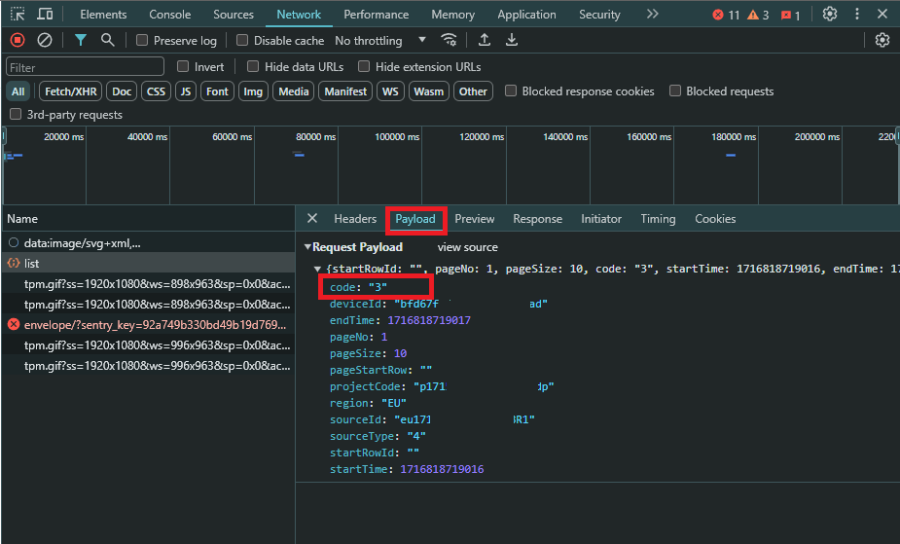Open the network search magnifier
This screenshot has width=900, height=544.
[107, 40]
